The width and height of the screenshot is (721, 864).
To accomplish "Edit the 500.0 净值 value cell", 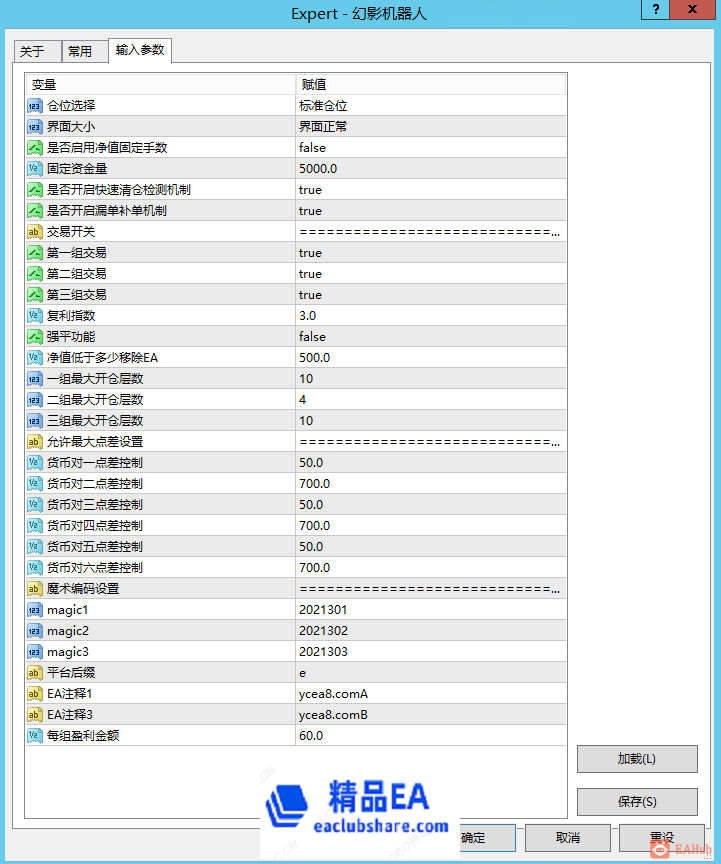I will pos(431,357).
